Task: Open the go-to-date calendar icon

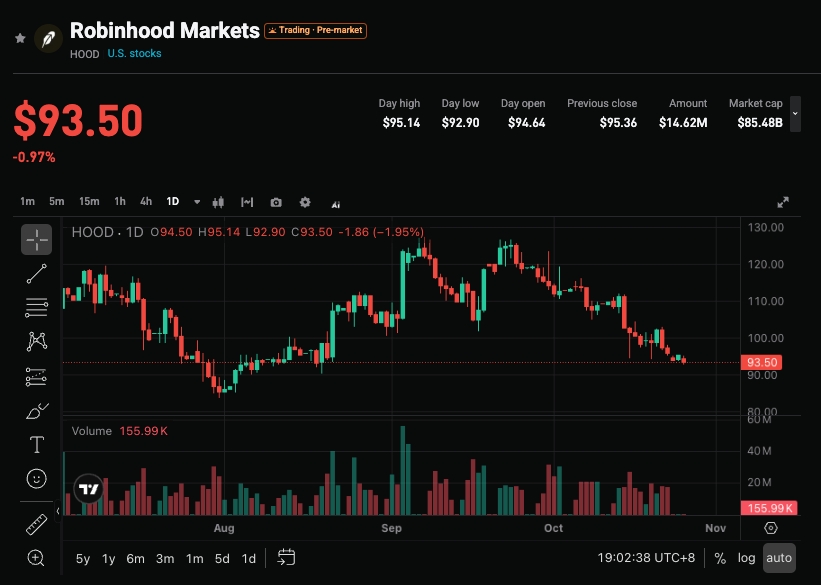Action: click(x=286, y=557)
